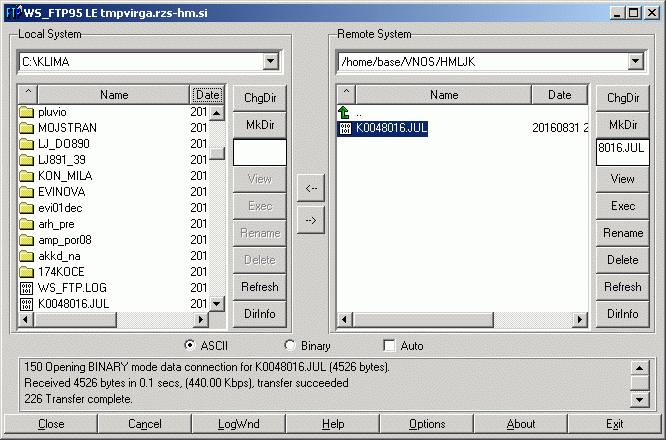Enable the Auto transfer checkbox
The height and width of the screenshot is (440, 666).
(x=389, y=346)
